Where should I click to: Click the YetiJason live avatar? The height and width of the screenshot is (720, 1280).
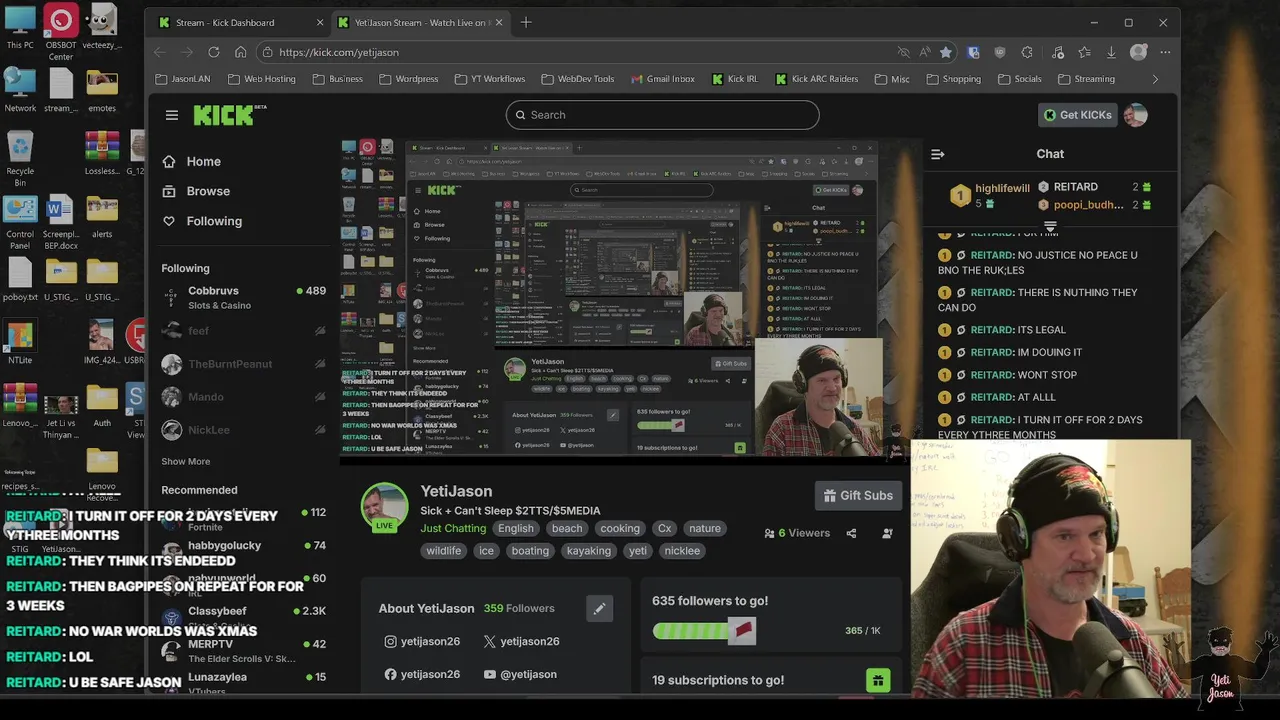(x=384, y=507)
